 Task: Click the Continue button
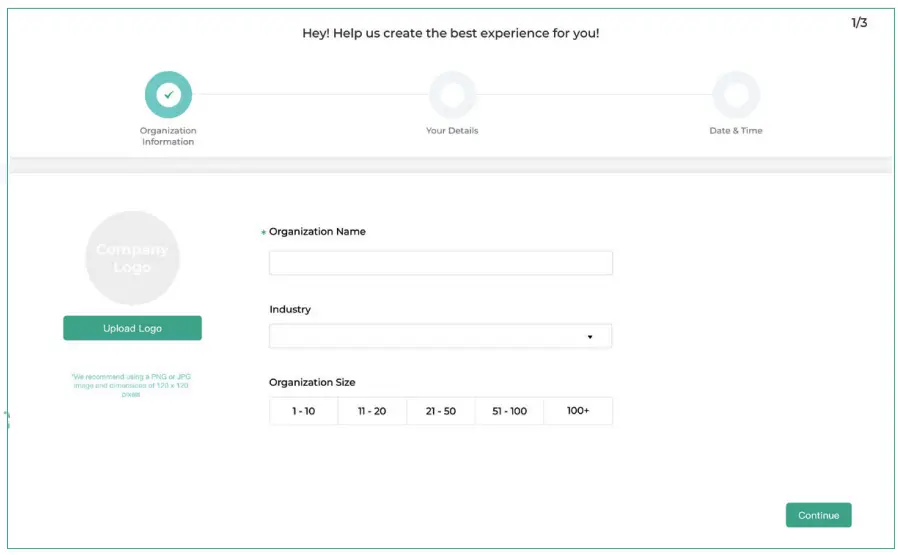818,515
